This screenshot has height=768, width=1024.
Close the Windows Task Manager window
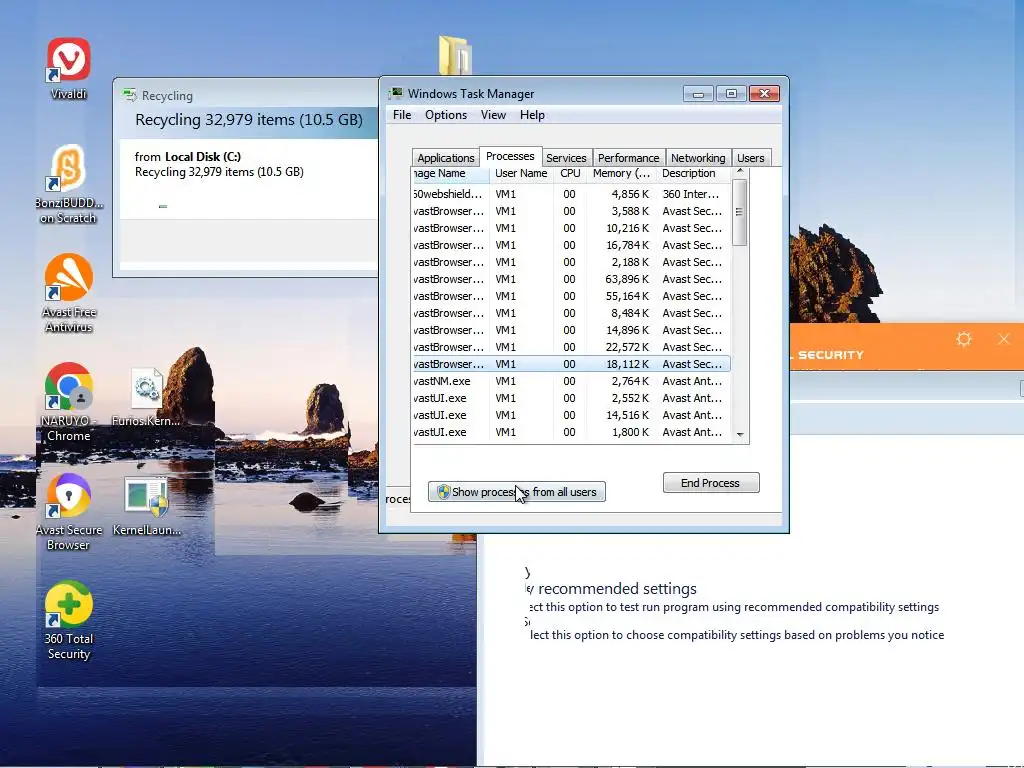coord(764,94)
